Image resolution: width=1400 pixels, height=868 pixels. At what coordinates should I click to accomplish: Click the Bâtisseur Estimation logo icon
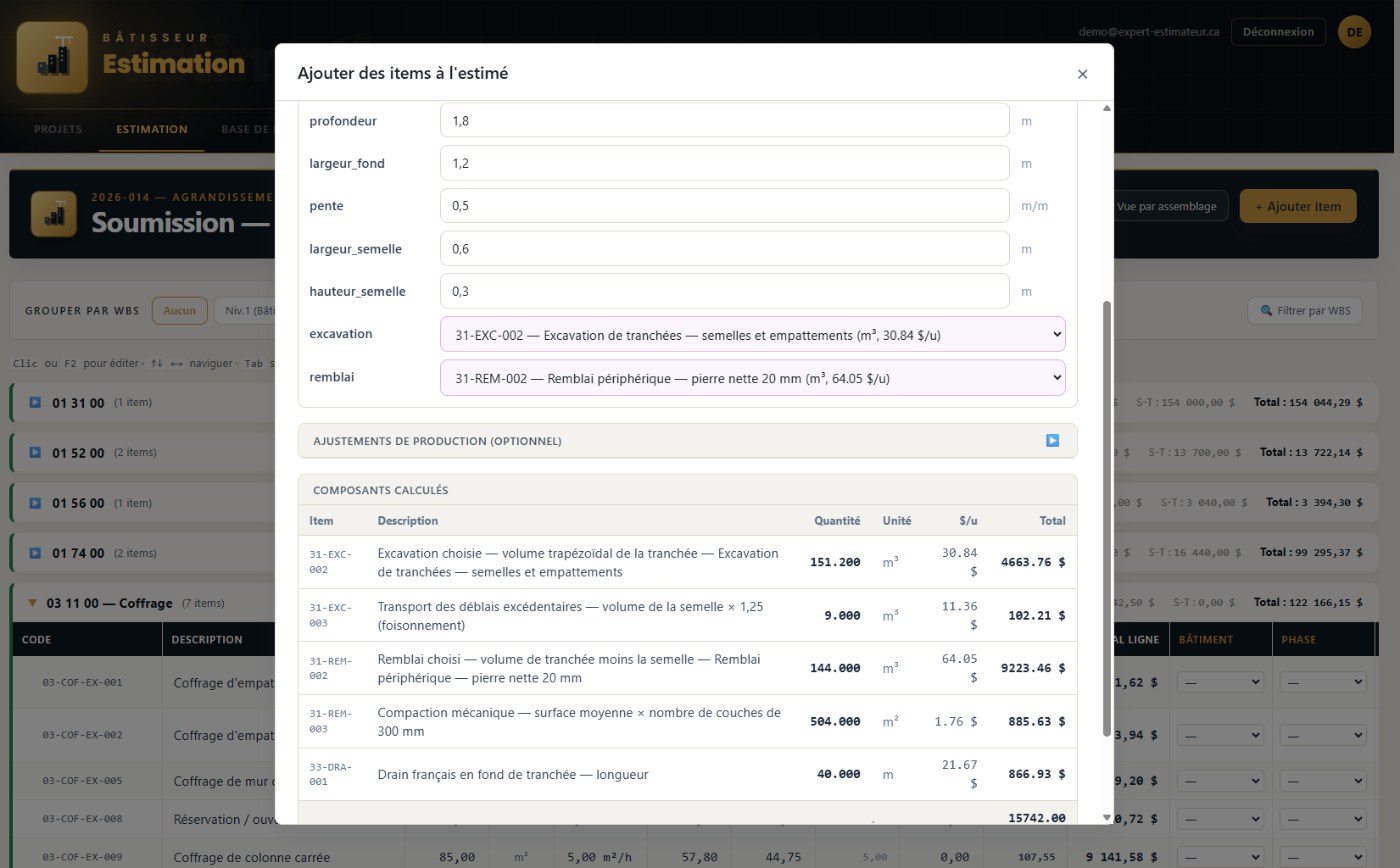pos(52,58)
